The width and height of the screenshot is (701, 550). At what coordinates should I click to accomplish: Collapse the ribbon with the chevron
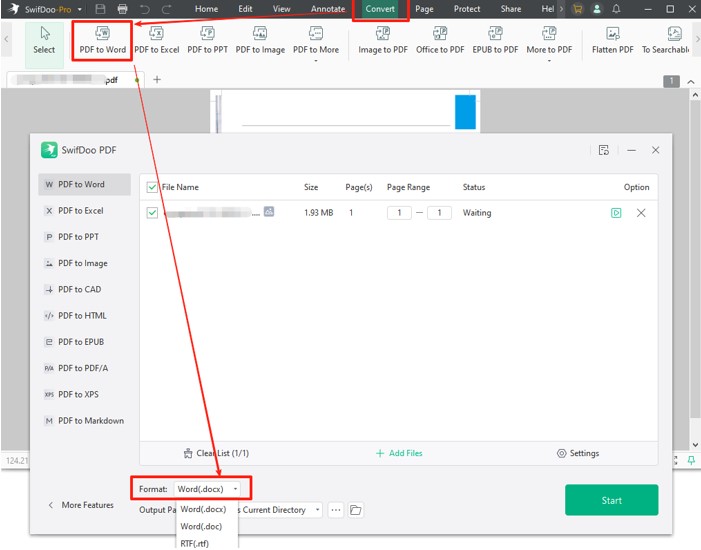[x=691, y=82]
